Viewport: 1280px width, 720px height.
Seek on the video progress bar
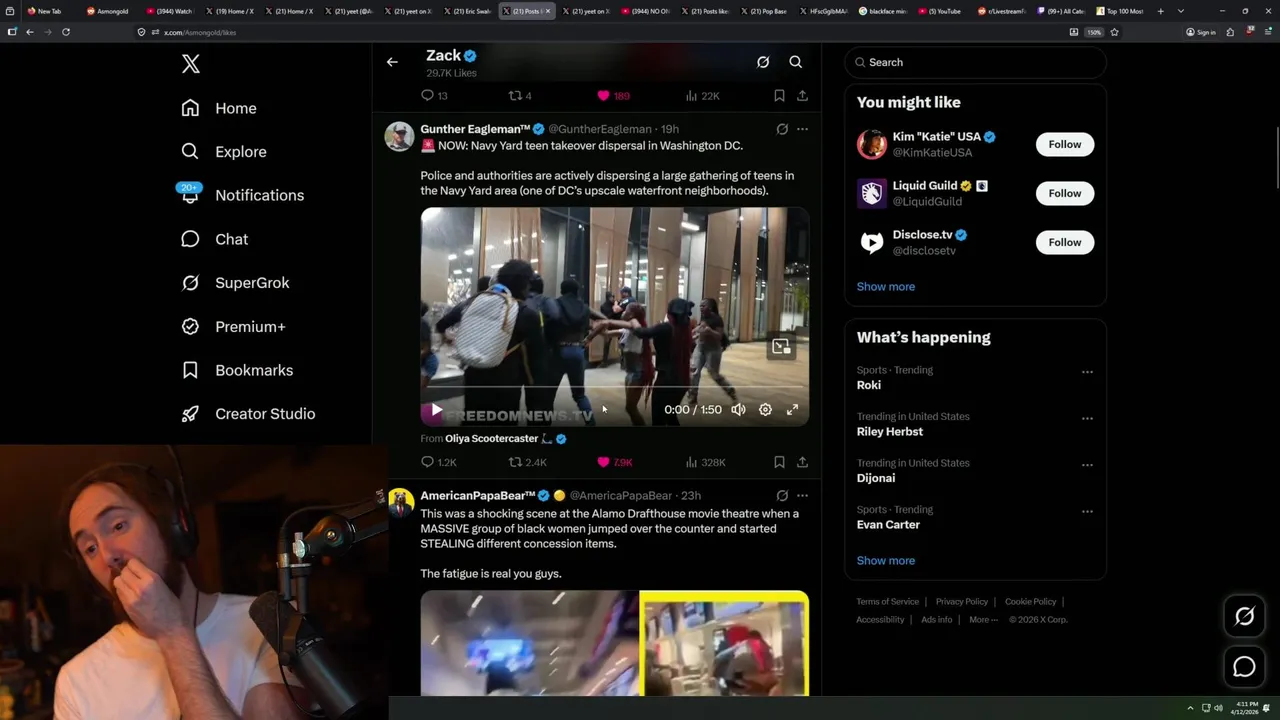point(614,387)
